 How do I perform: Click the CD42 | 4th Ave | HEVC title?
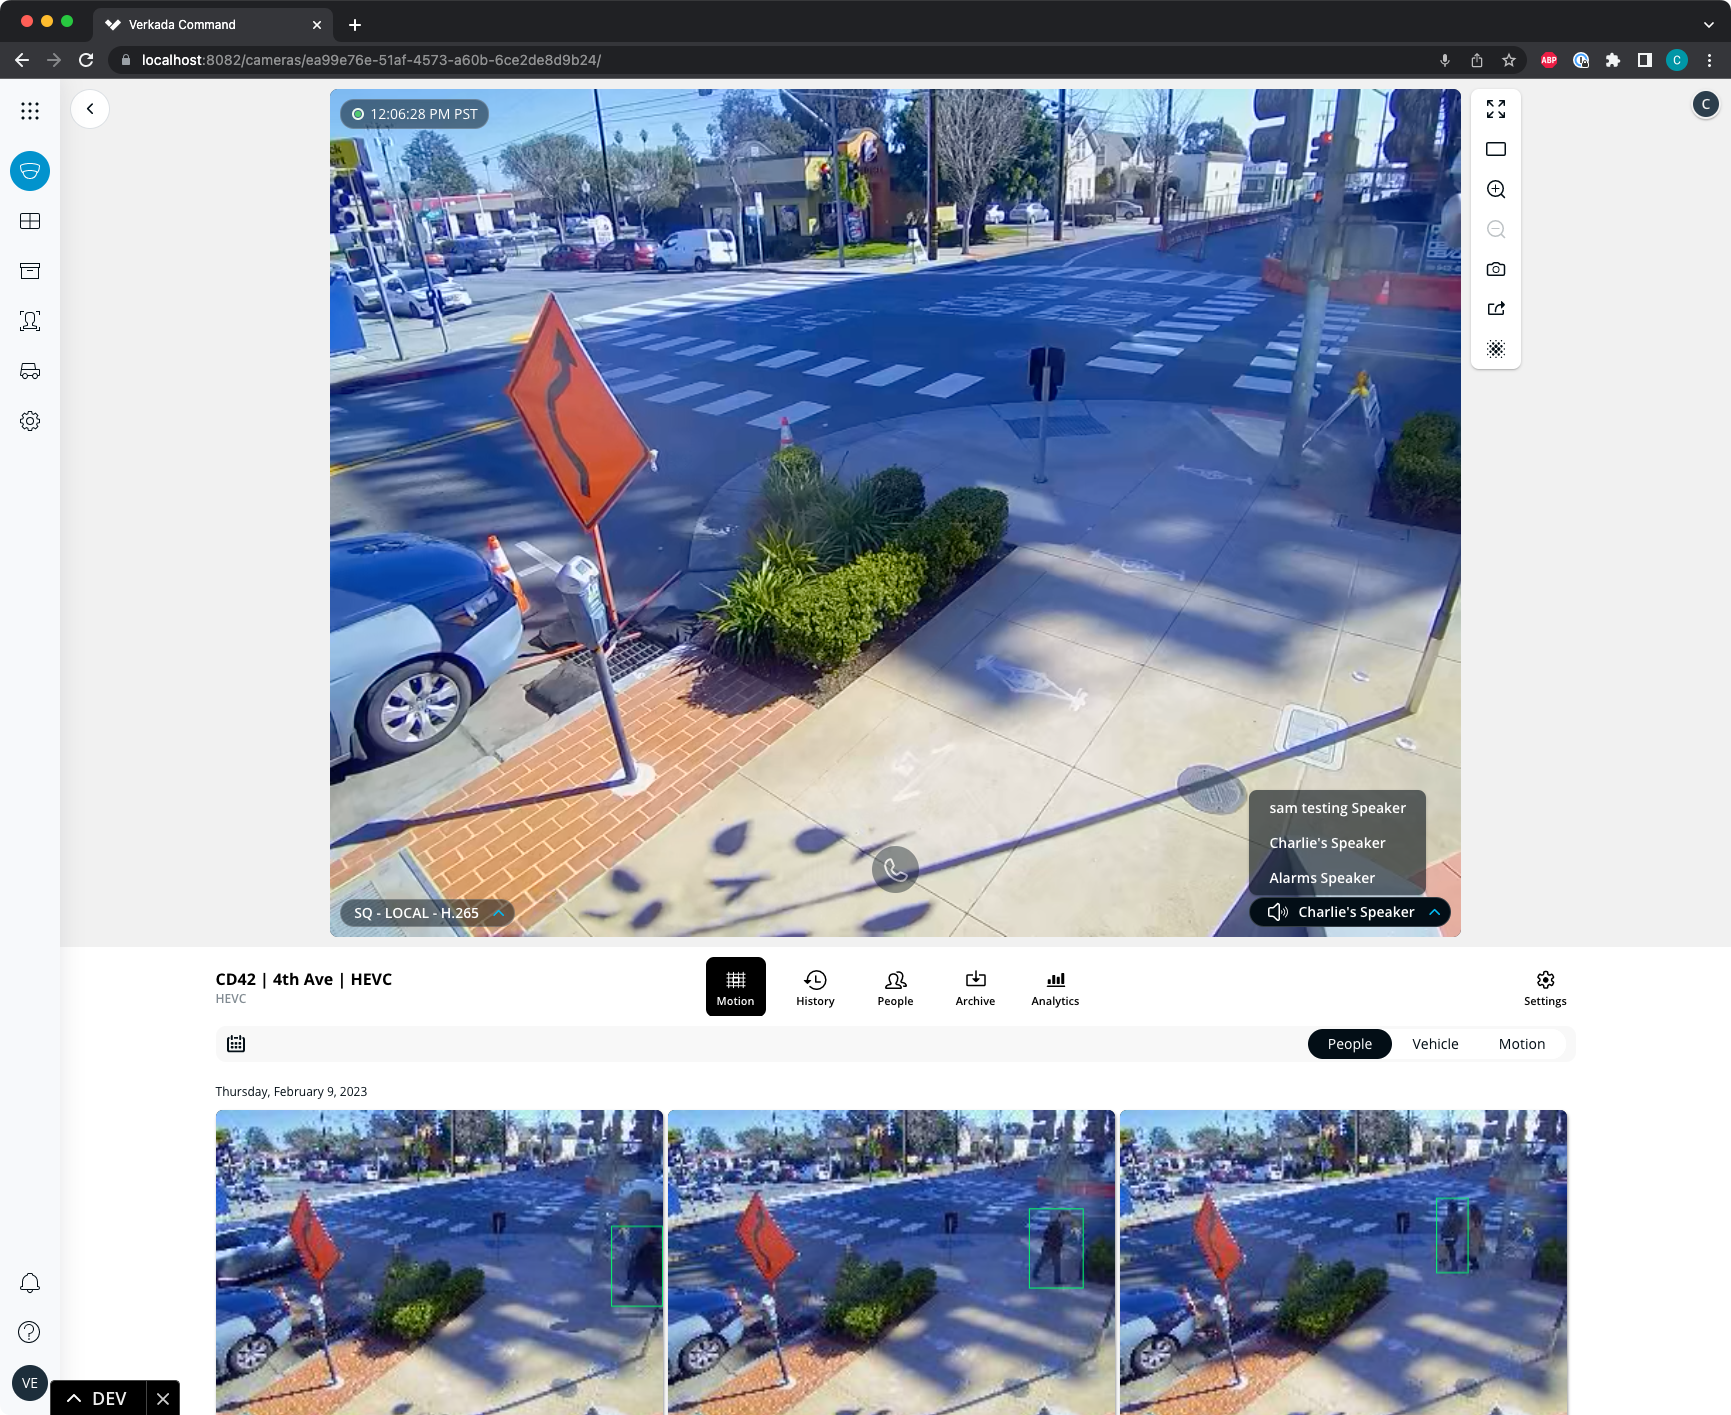pyautogui.click(x=304, y=979)
